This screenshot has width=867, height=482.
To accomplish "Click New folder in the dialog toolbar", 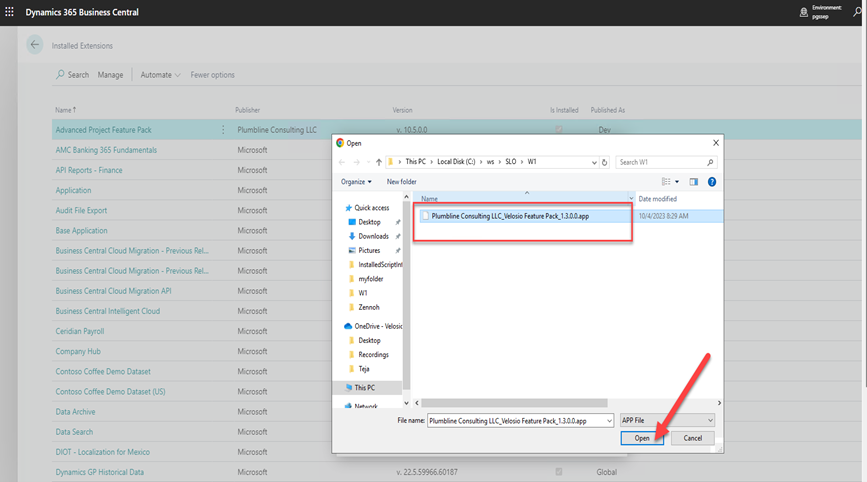I will pyautogui.click(x=401, y=182).
